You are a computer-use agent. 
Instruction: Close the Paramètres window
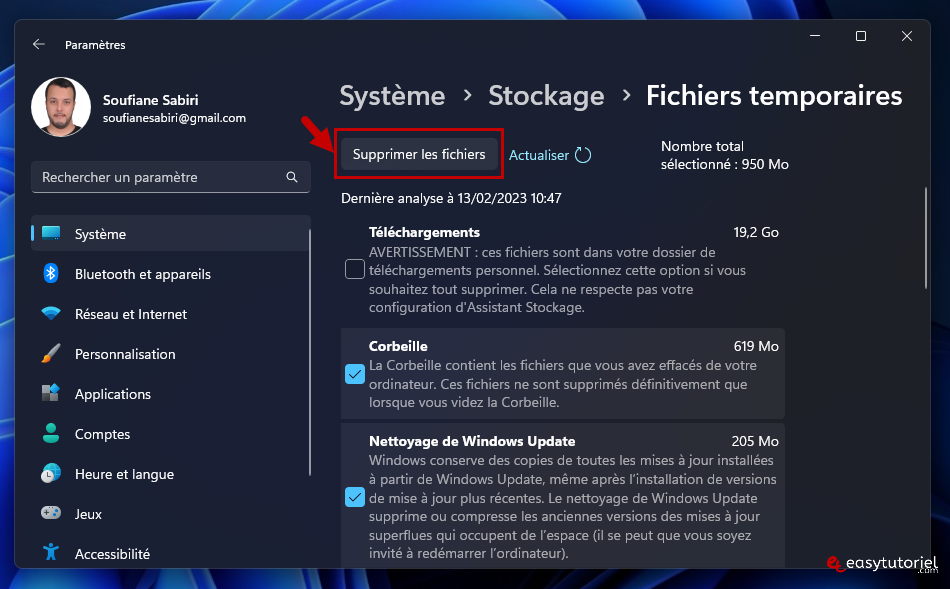coord(906,36)
